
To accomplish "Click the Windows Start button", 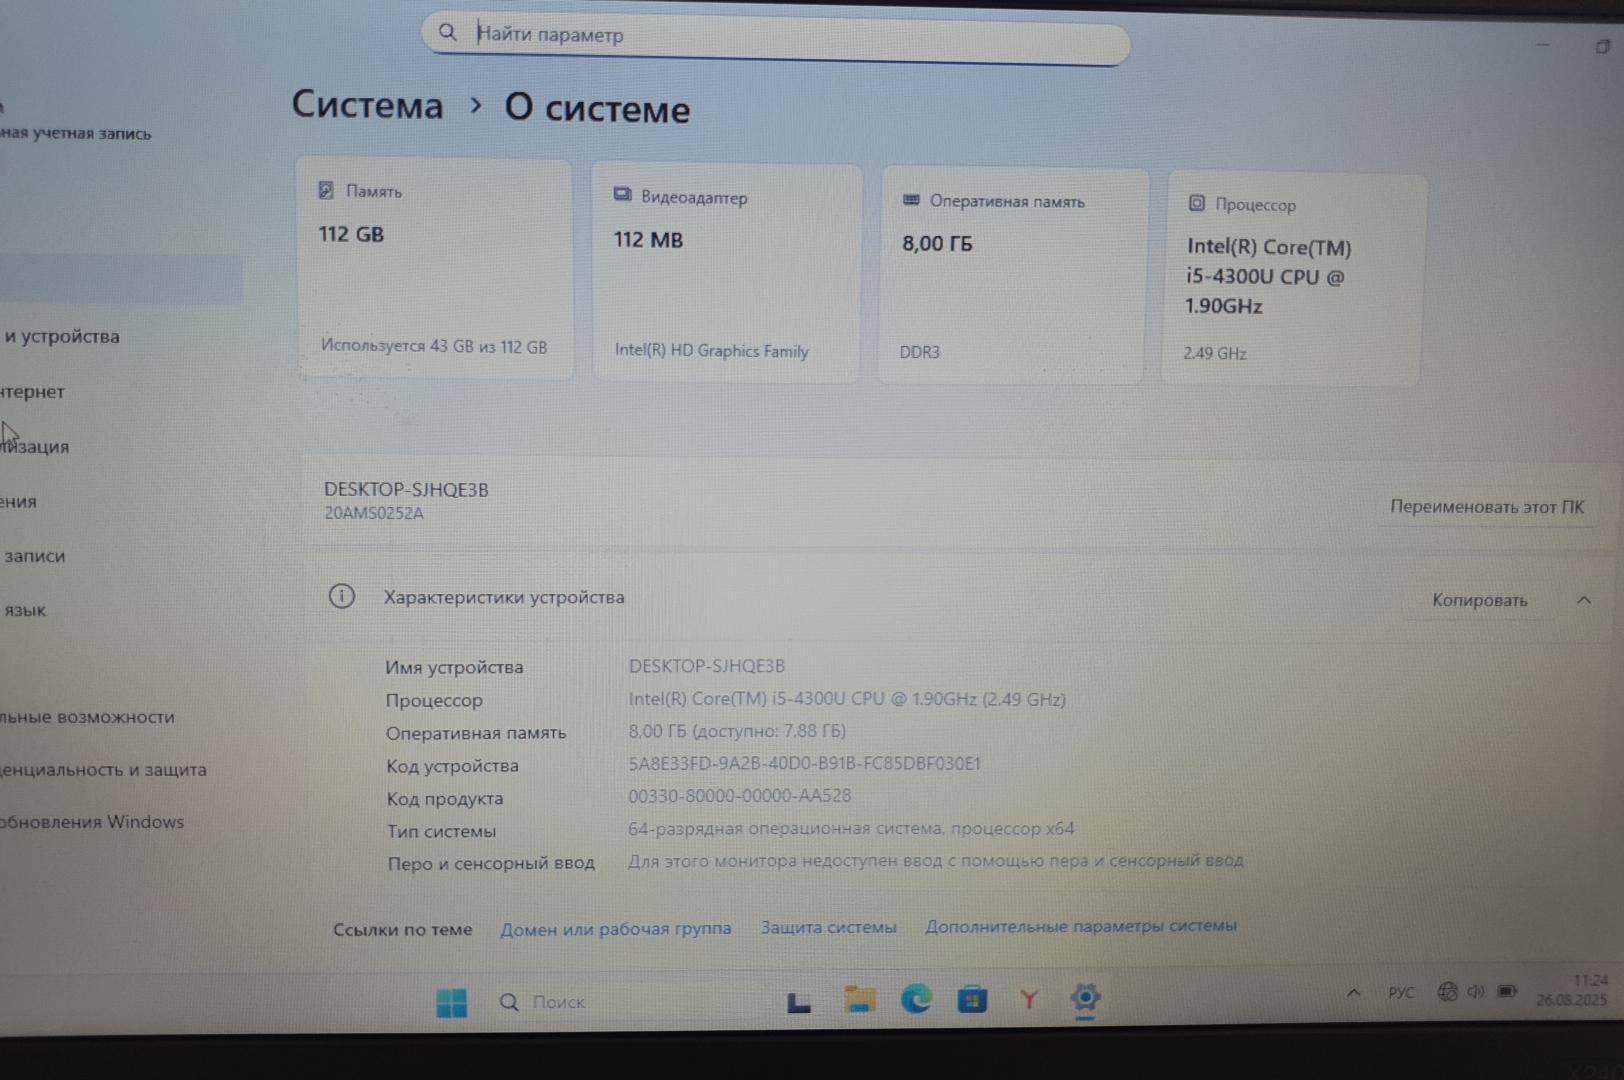I will (x=451, y=1002).
